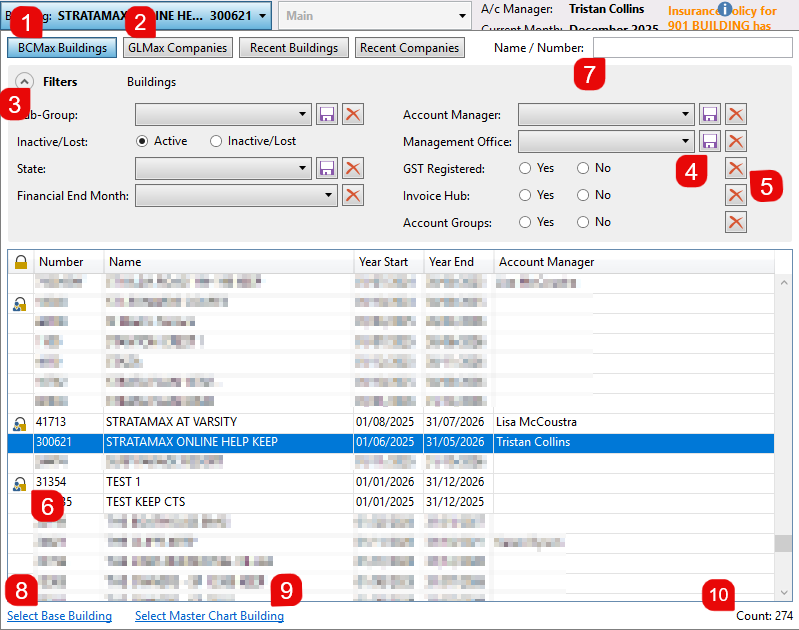Sort by the Name column header
The width and height of the screenshot is (799, 630).
pos(229,262)
